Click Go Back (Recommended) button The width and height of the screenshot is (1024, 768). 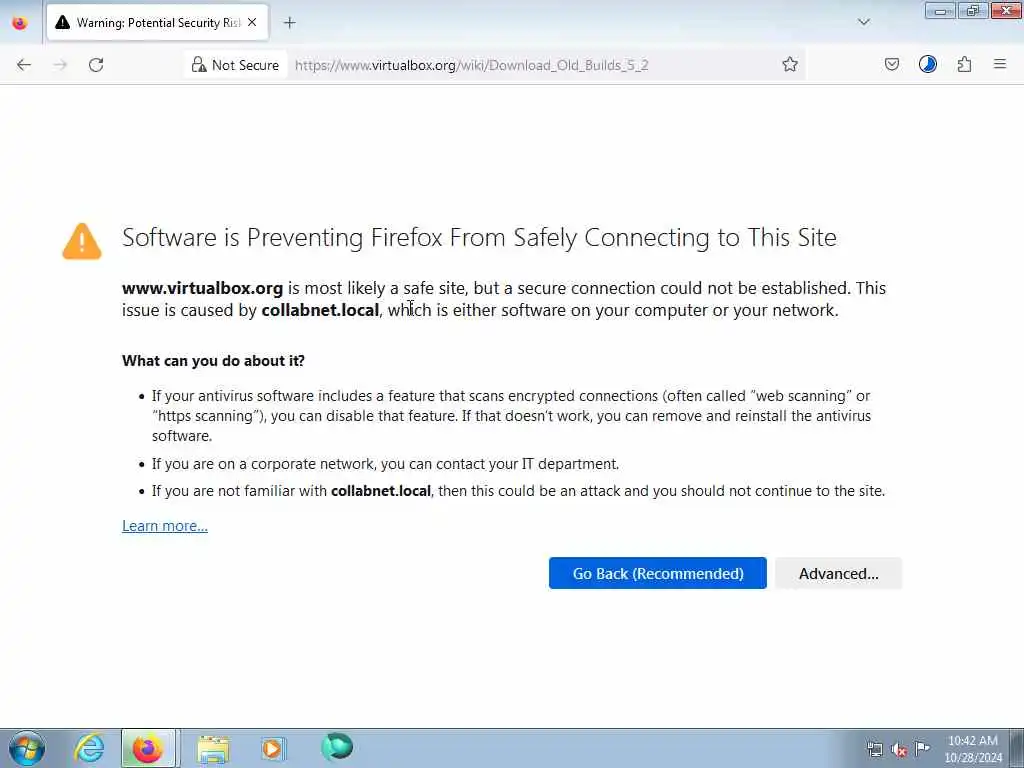[x=658, y=573]
